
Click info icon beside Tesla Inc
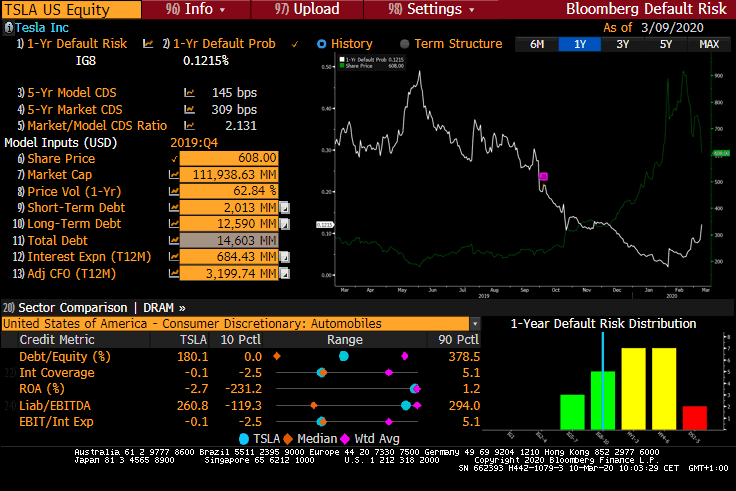tap(8, 28)
